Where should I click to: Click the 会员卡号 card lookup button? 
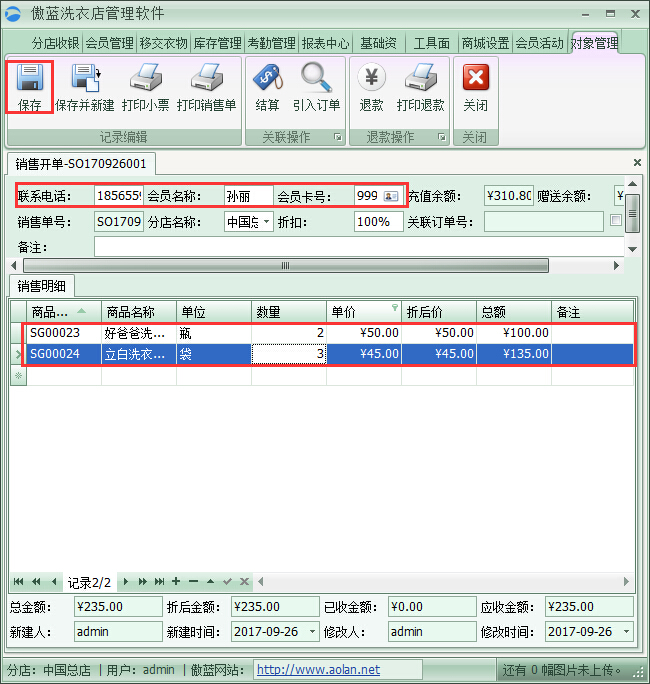pyautogui.click(x=391, y=196)
